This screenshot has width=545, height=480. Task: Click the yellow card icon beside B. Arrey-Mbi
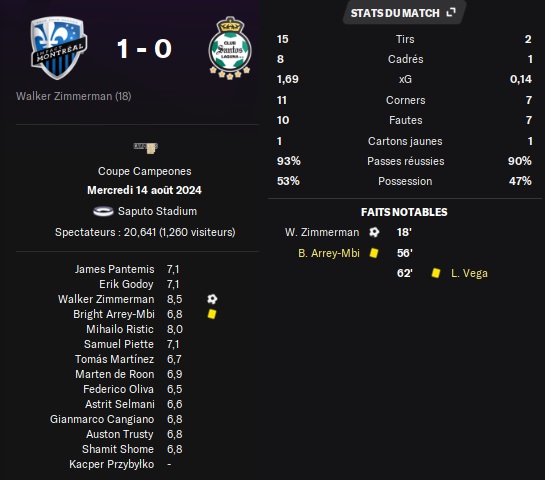pos(374,253)
